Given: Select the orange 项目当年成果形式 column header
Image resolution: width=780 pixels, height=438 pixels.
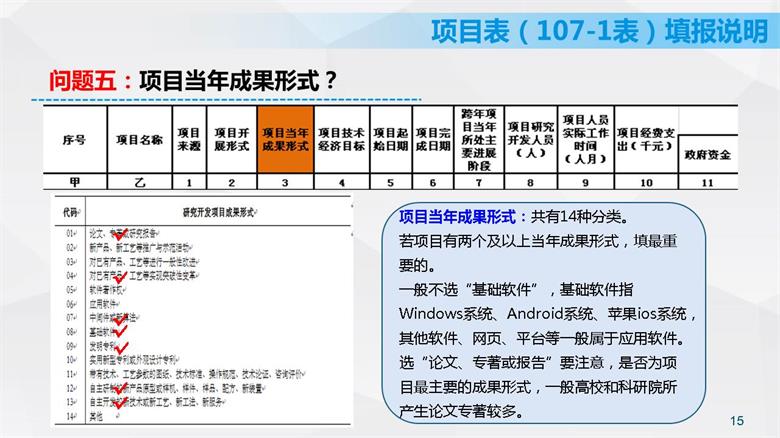Looking at the screenshot, I should tap(285, 139).
